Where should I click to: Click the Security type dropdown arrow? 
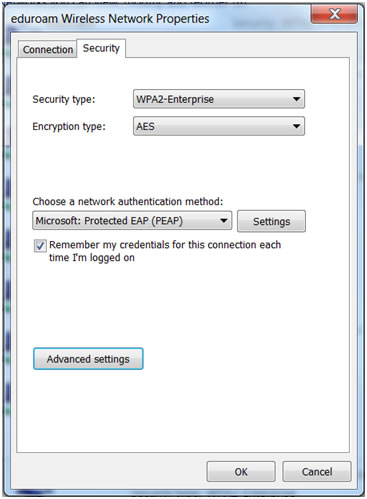(296, 99)
